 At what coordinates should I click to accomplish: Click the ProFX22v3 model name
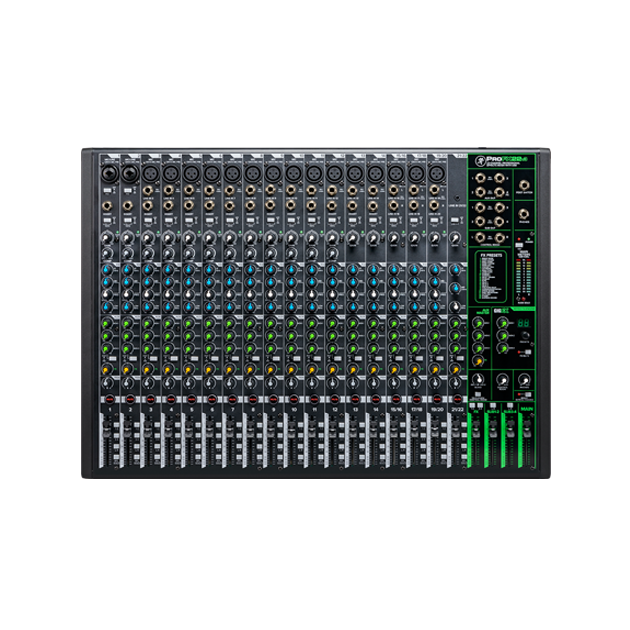[507, 159]
